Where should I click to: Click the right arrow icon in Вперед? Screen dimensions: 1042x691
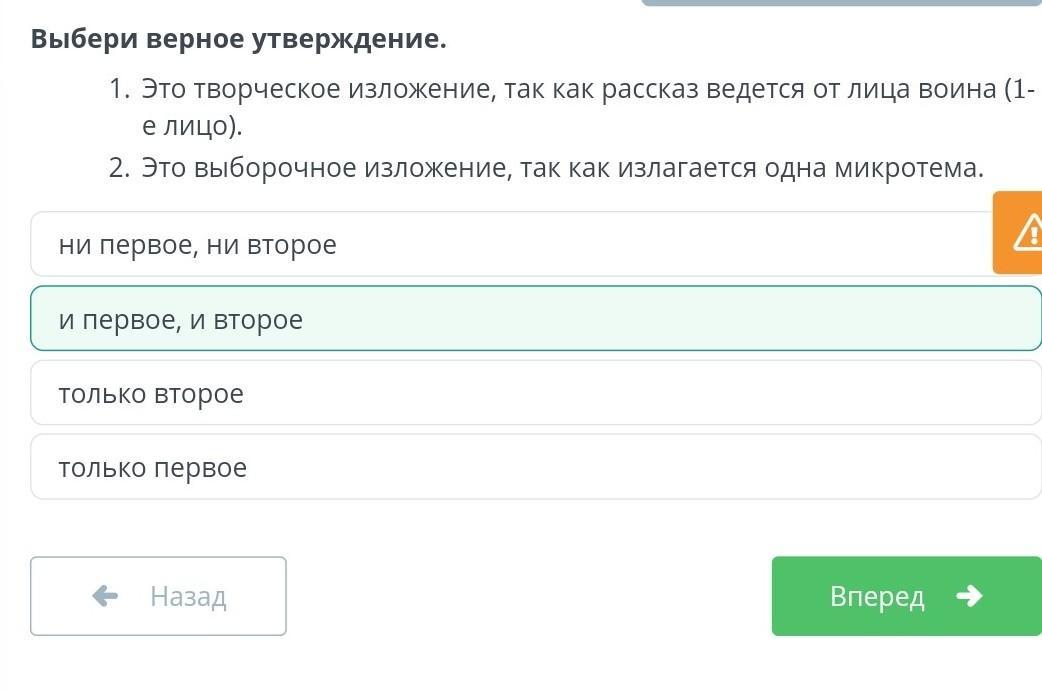(968, 596)
